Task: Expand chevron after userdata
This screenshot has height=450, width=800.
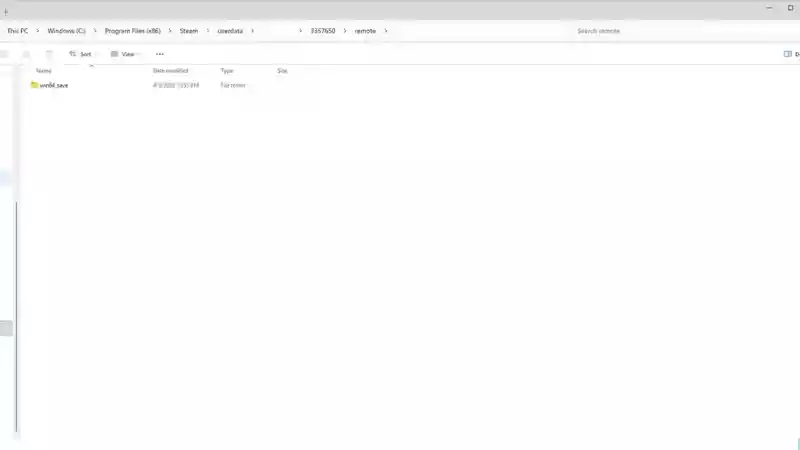Action: tap(252, 31)
